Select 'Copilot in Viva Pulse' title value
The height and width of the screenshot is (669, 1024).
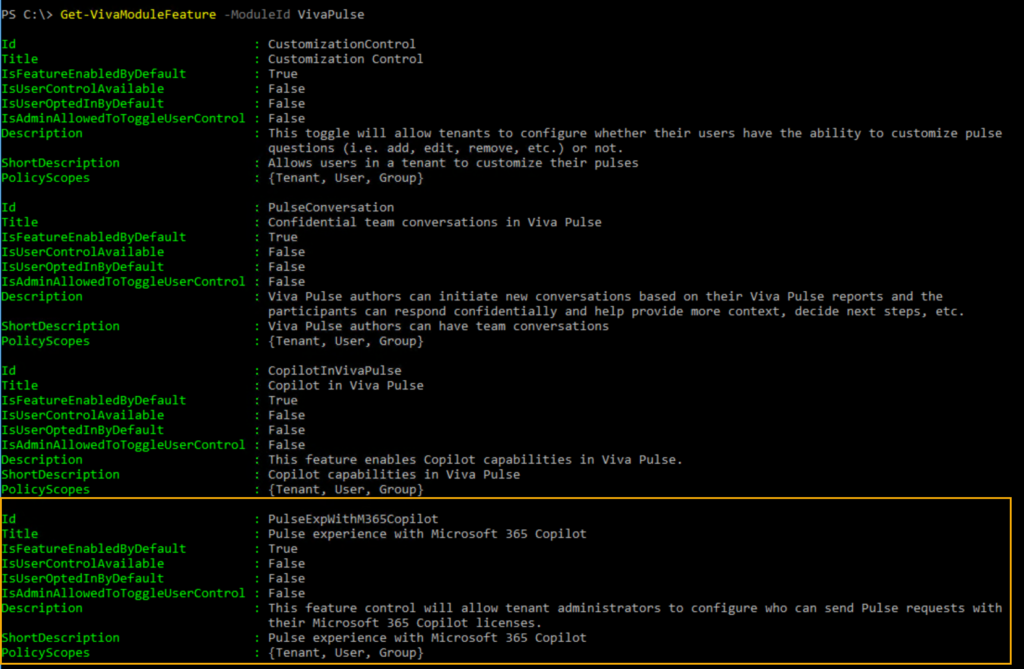(345, 385)
